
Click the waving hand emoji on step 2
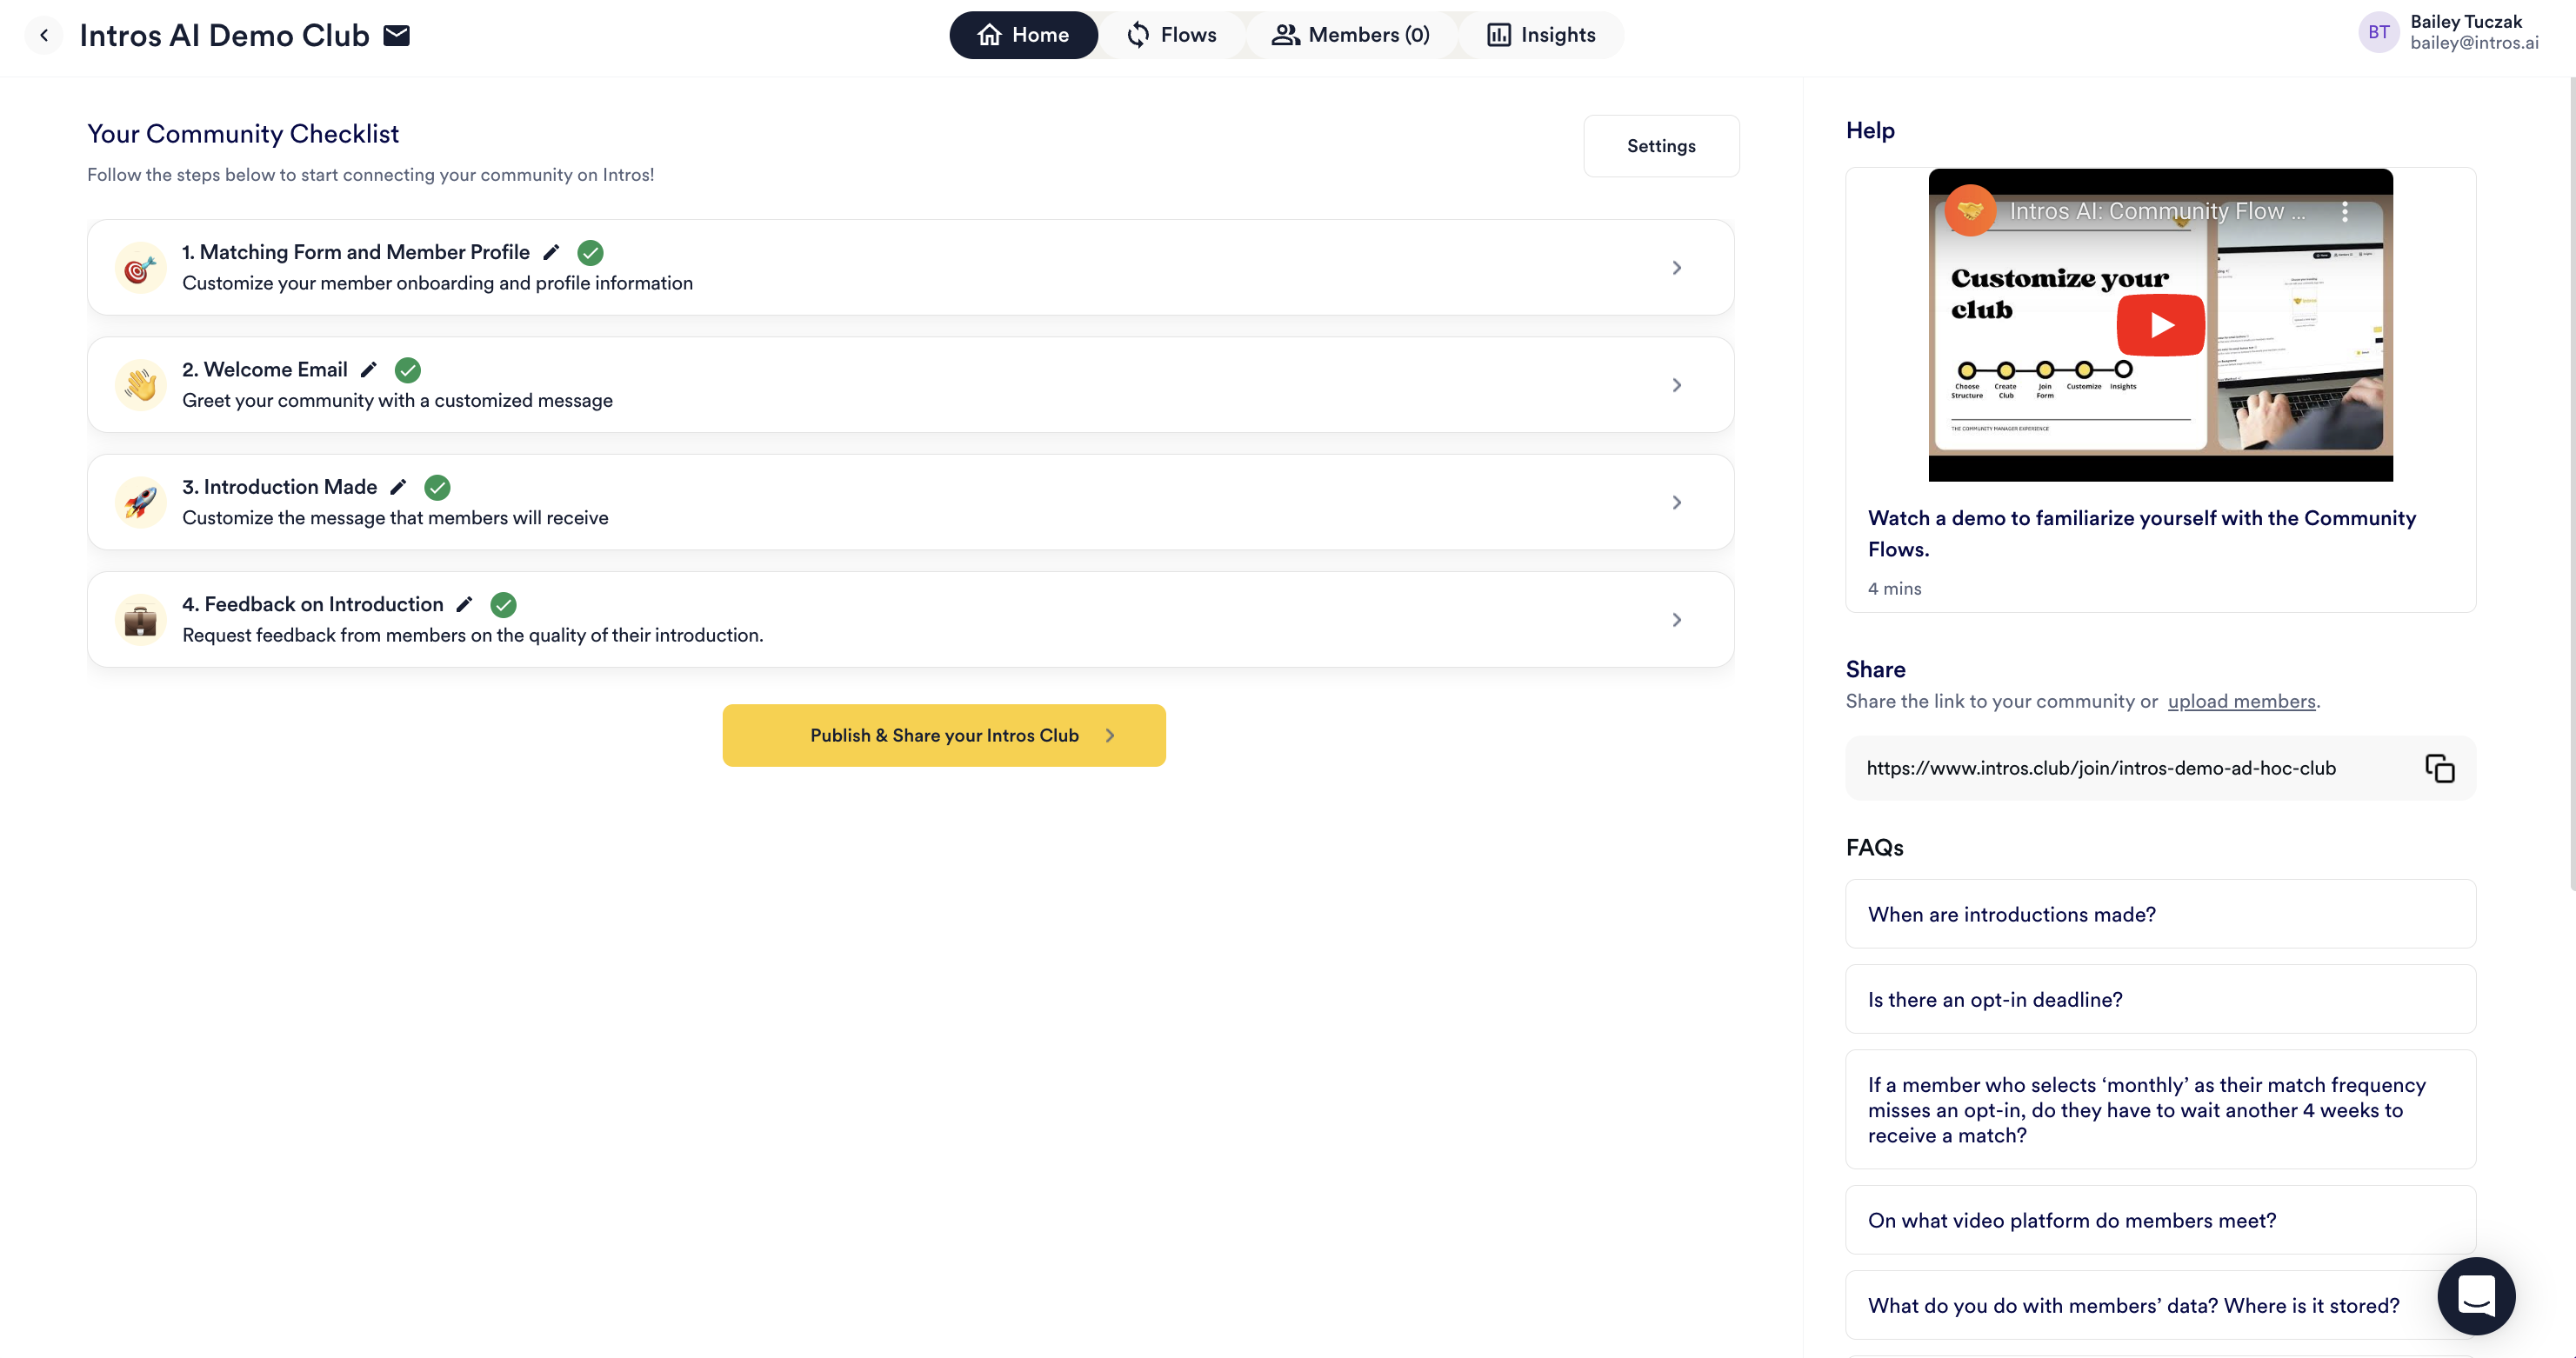(x=140, y=385)
